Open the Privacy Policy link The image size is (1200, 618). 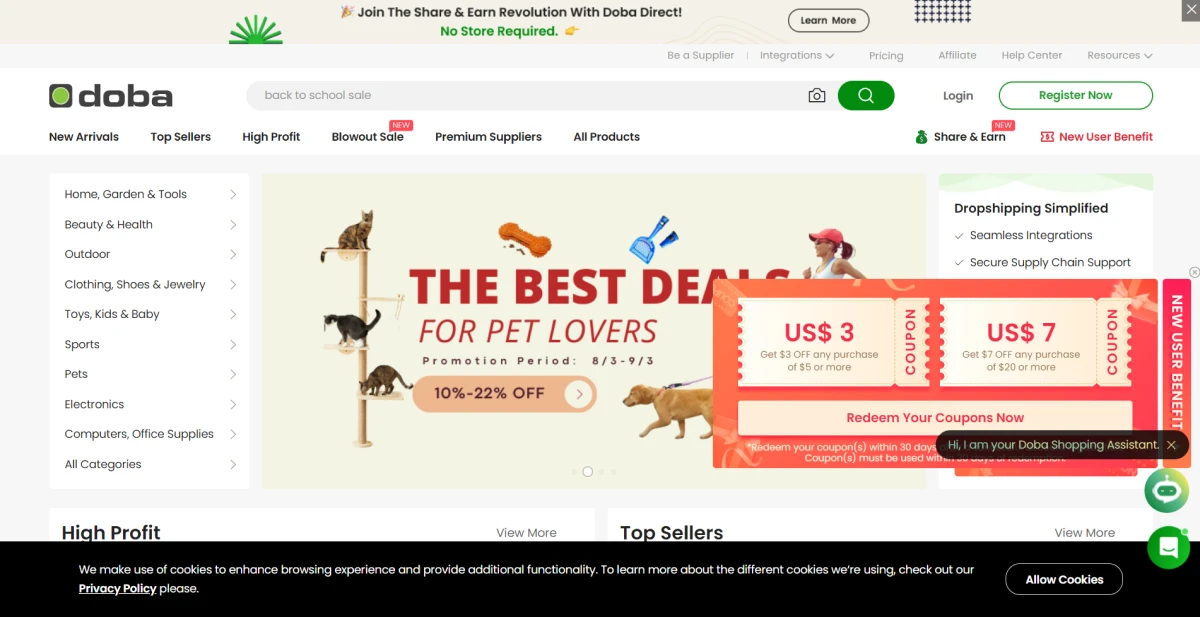118,589
